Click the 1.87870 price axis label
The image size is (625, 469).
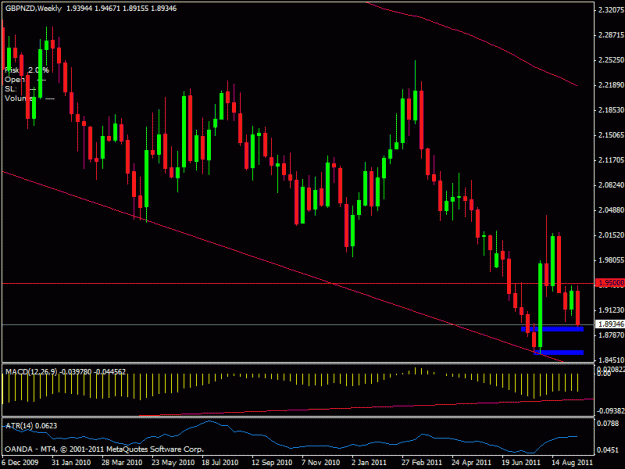[x=611, y=336]
